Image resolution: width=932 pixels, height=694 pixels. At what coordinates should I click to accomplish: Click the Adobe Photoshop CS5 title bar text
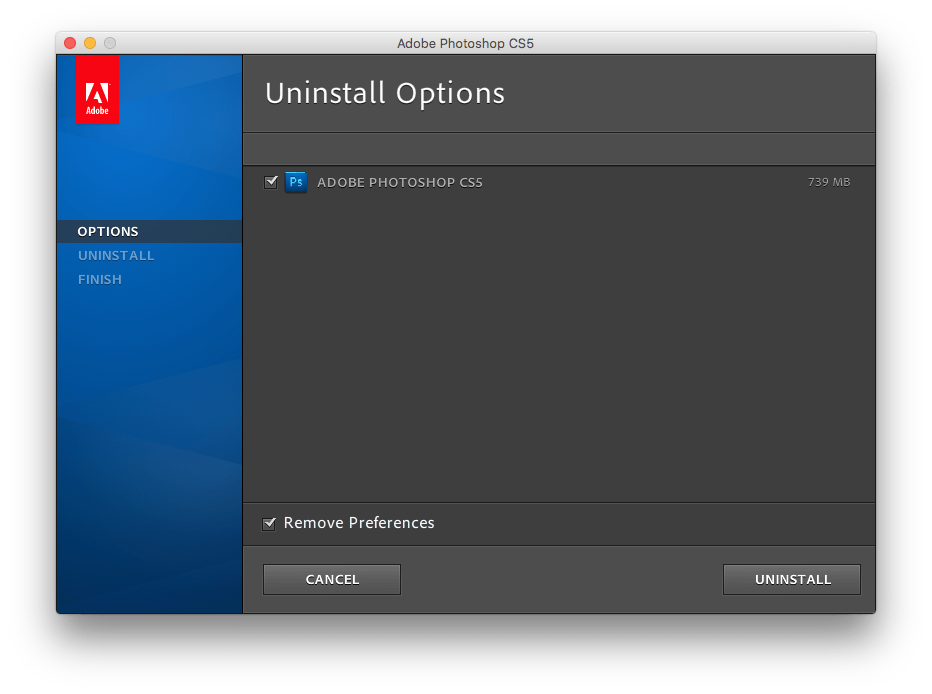[465, 43]
